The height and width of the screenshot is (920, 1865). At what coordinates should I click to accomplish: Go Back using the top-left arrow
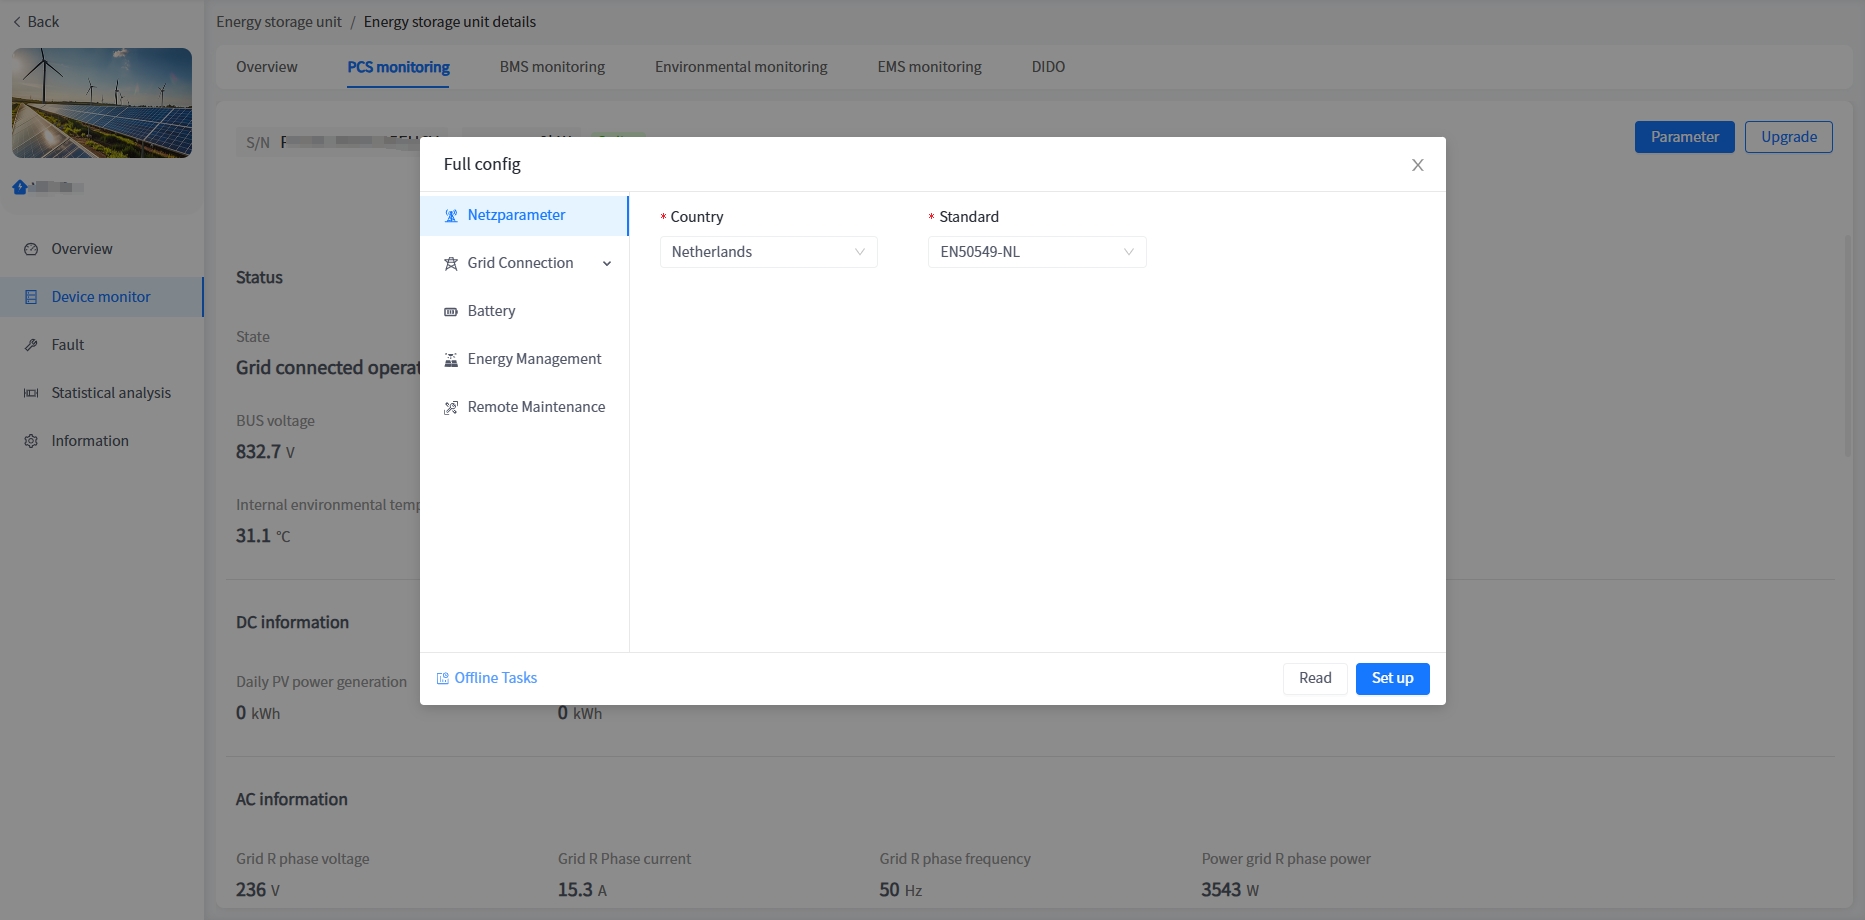[36, 22]
